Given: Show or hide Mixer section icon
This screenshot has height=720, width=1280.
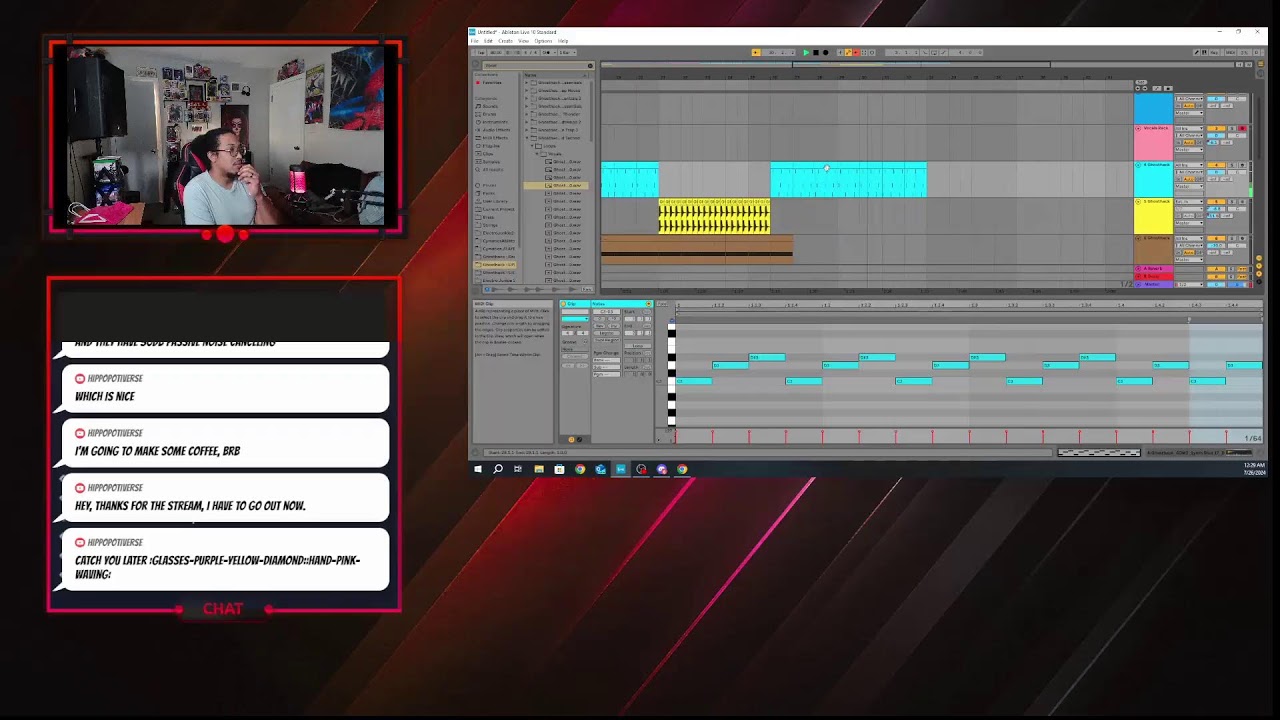Looking at the screenshot, I should pyautogui.click(x=1257, y=272).
